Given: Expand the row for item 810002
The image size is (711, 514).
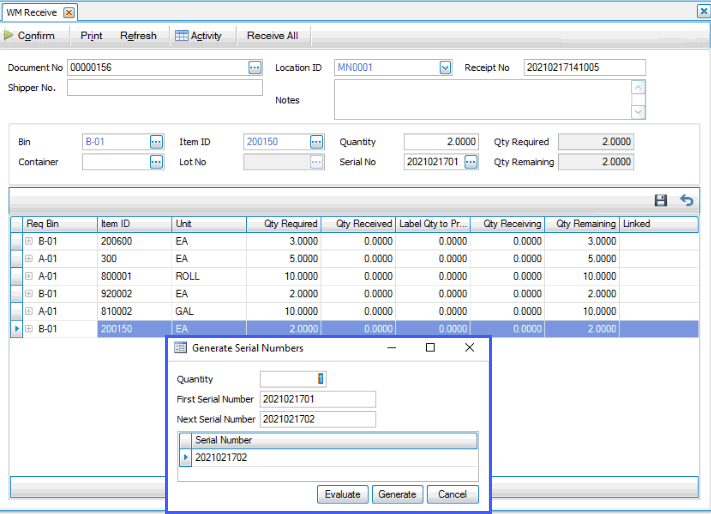Looking at the screenshot, I should click(29, 311).
